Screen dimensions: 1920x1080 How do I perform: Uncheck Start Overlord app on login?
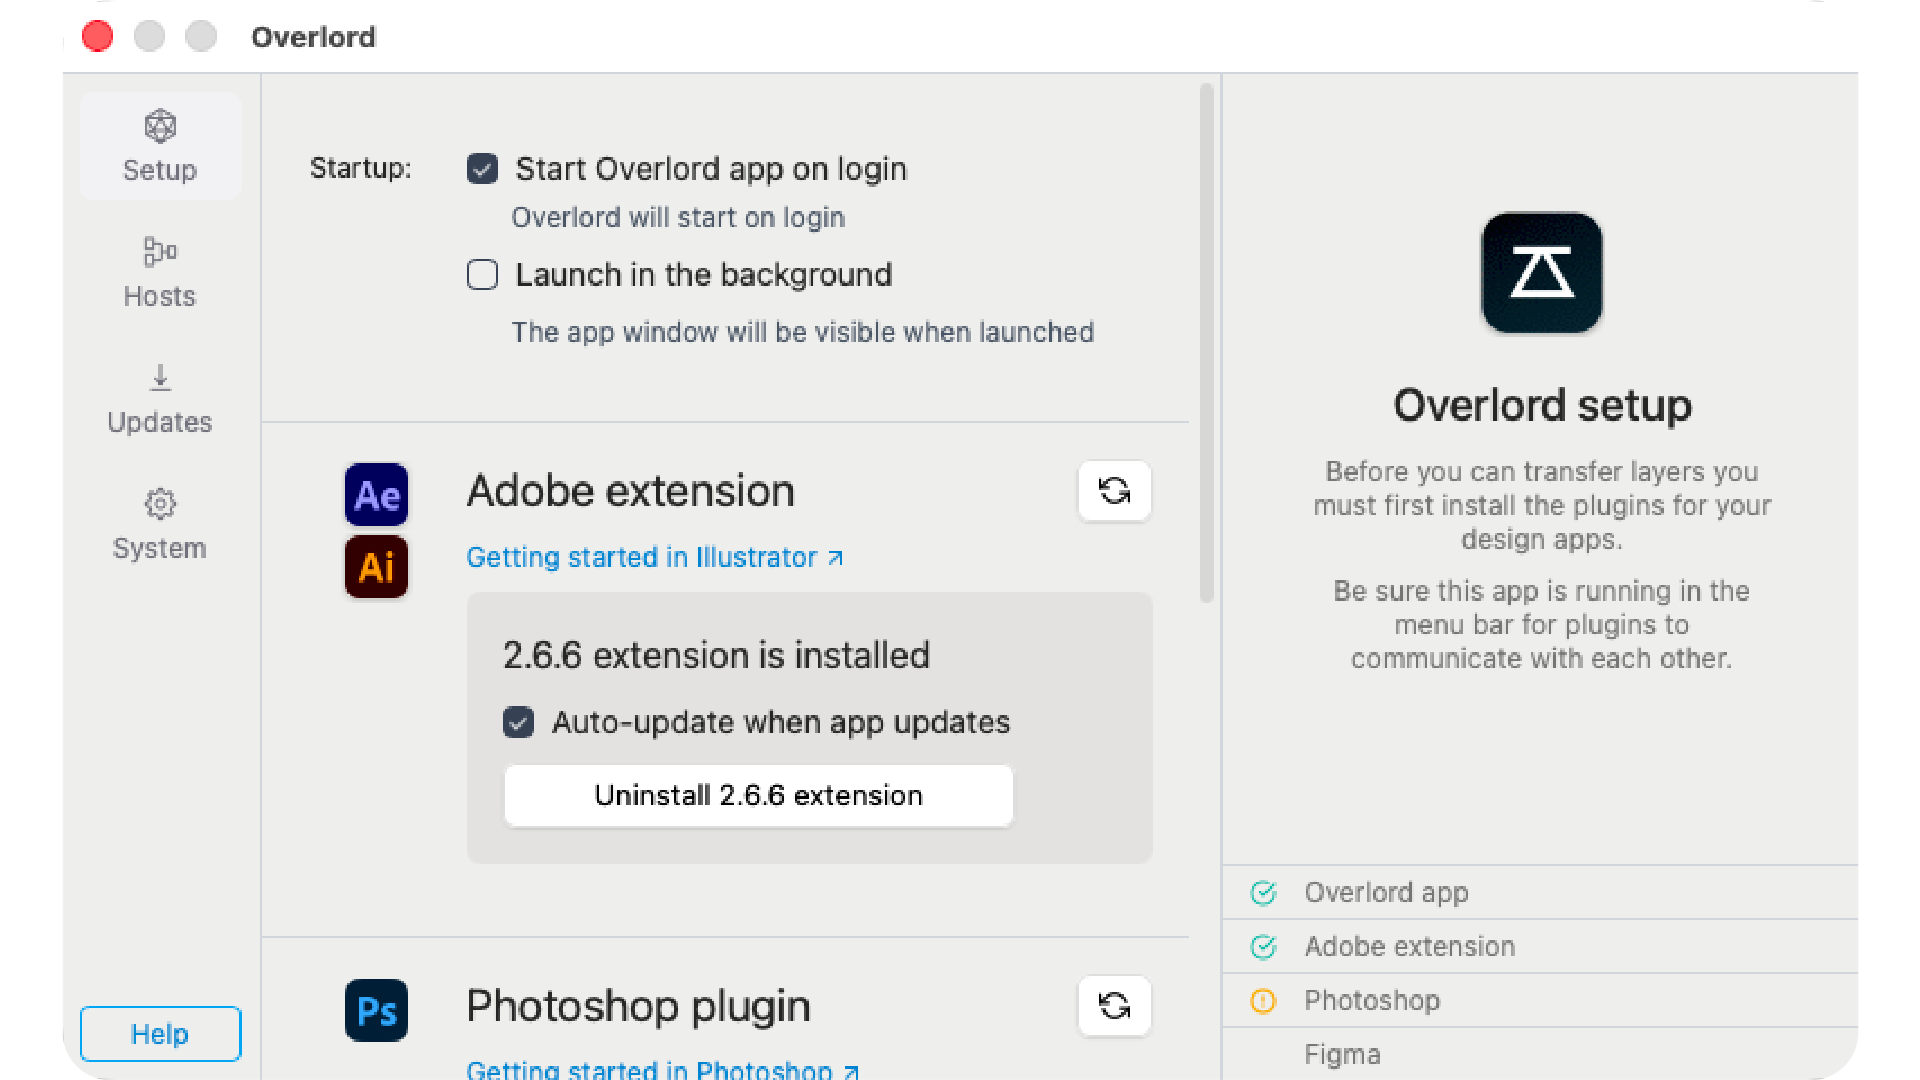point(482,169)
